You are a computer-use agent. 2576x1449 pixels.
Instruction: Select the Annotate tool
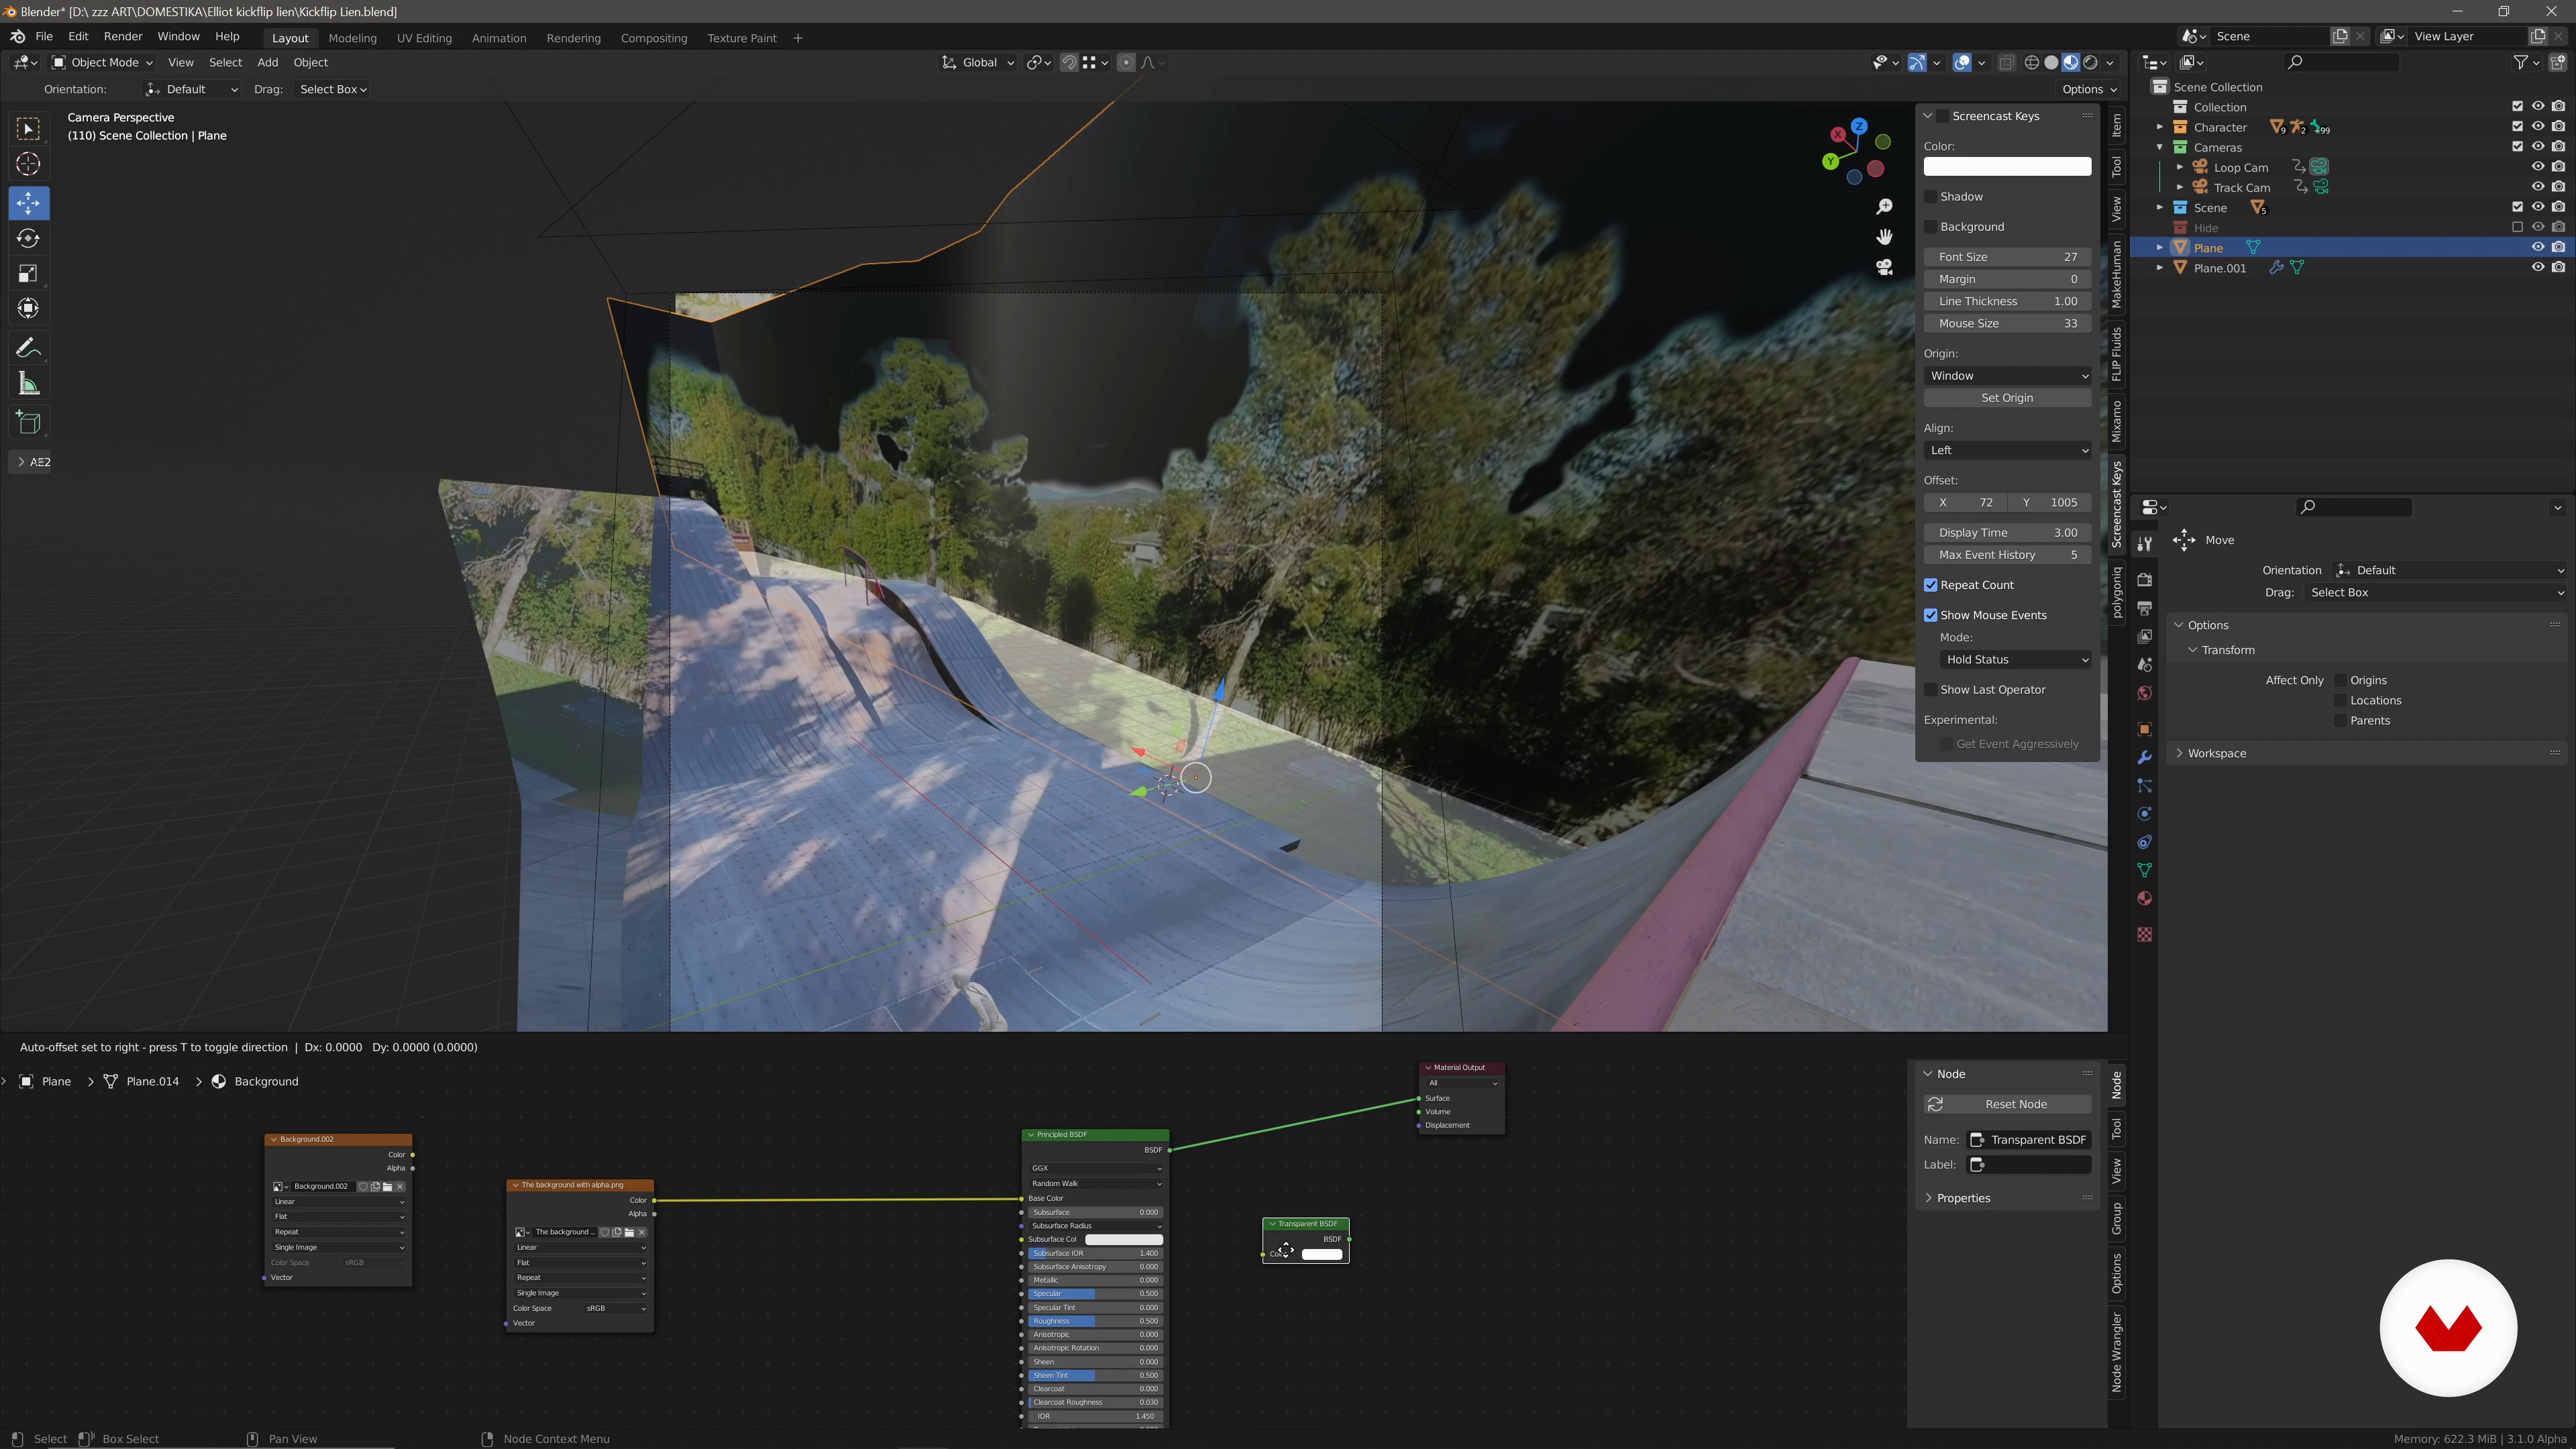click(x=28, y=348)
